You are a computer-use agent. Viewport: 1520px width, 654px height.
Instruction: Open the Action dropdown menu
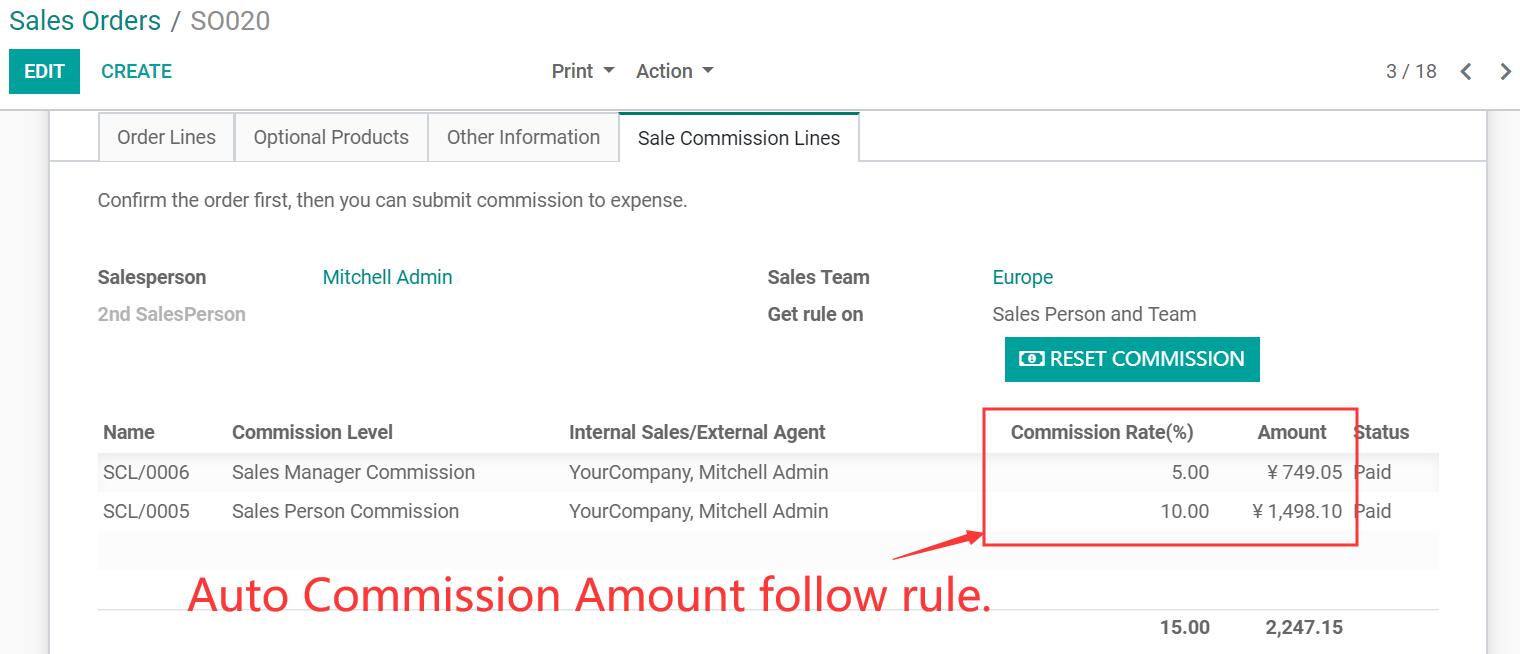(675, 71)
